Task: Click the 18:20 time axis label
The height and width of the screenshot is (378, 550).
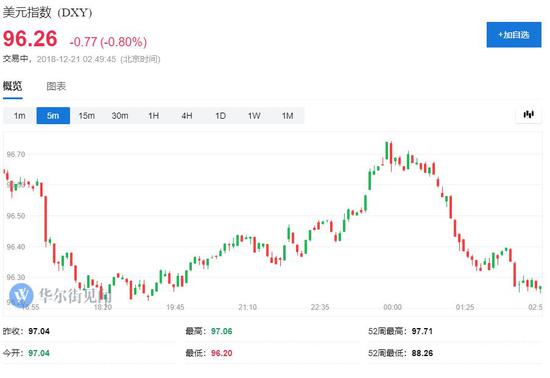Action: click(x=103, y=307)
